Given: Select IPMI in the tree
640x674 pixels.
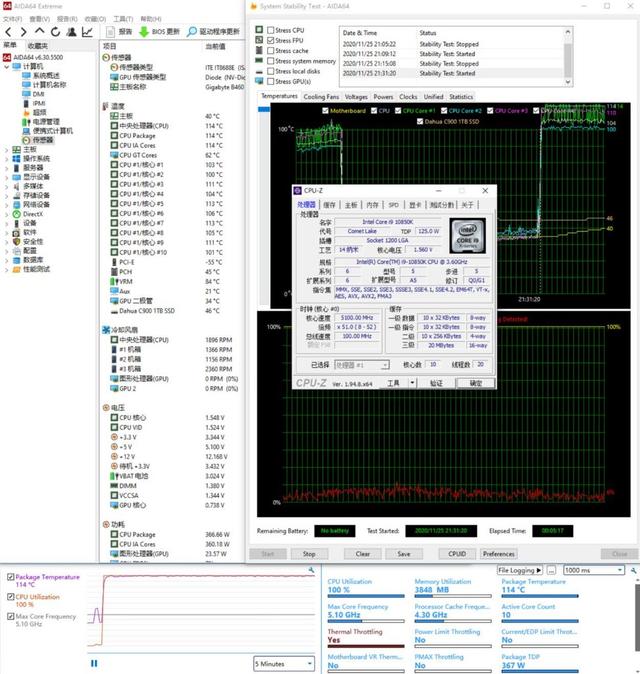Looking at the screenshot, I should [x=34, y=103].
